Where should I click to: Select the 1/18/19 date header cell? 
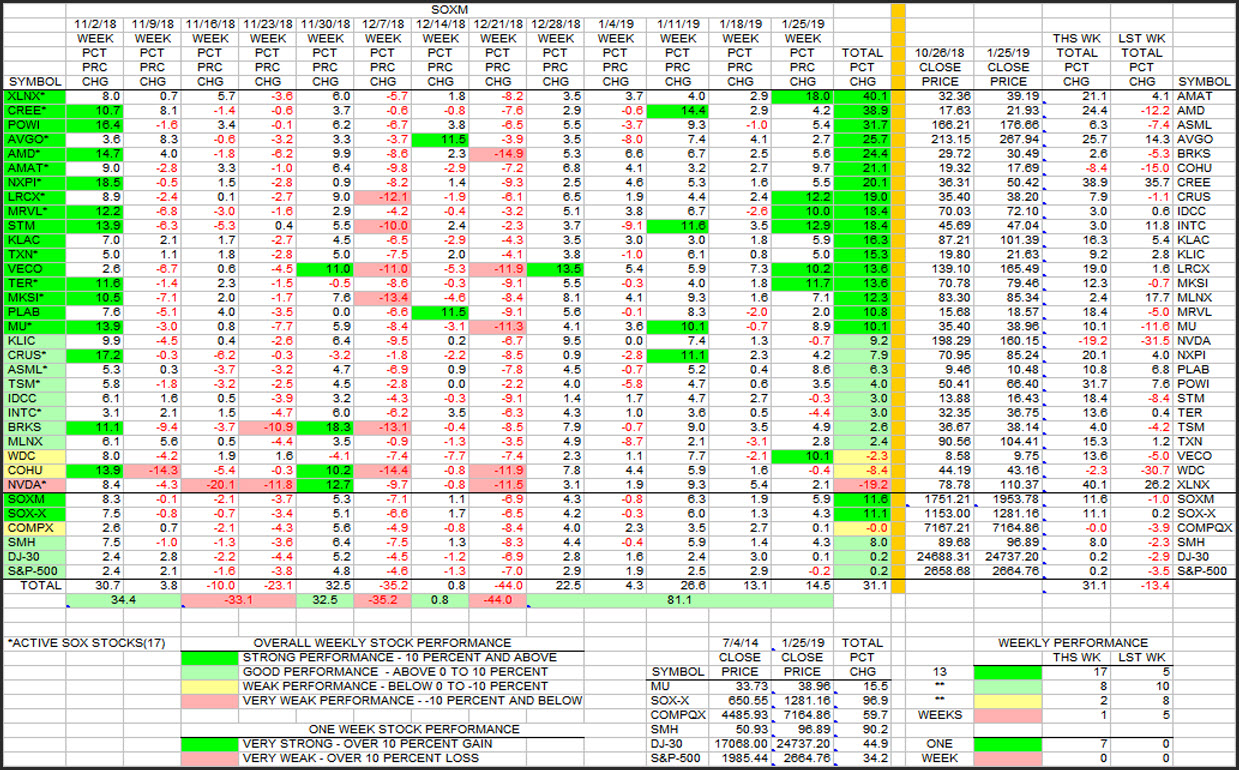coord(739,23)
